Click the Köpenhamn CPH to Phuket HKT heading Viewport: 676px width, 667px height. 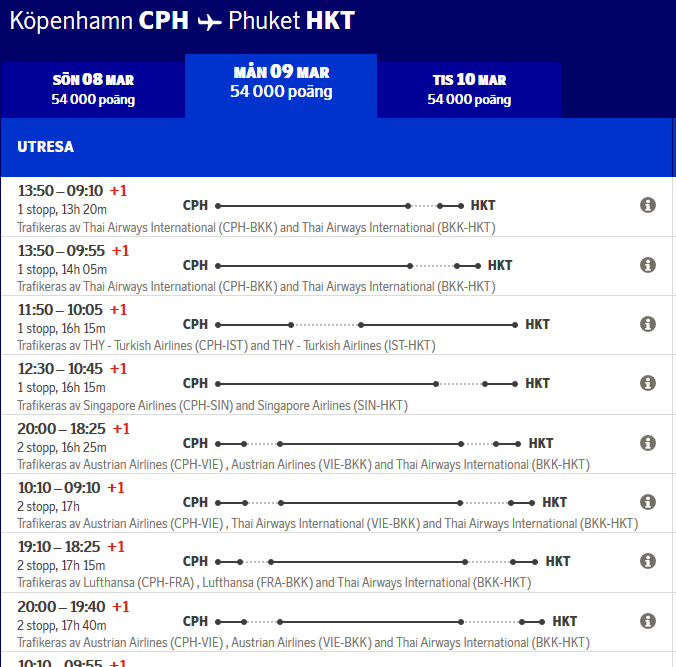[x=182, y=21]
